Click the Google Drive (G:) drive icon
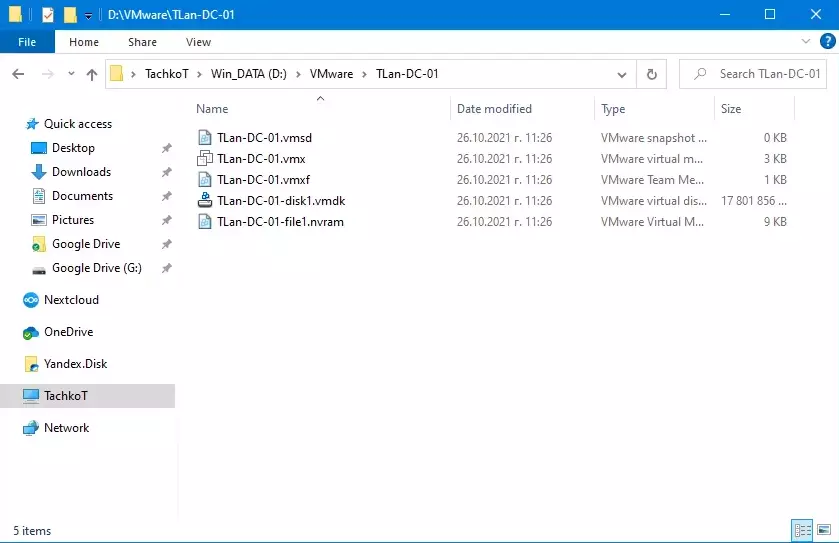The width and height of the screenshot is (839, 543). (39, 269)
